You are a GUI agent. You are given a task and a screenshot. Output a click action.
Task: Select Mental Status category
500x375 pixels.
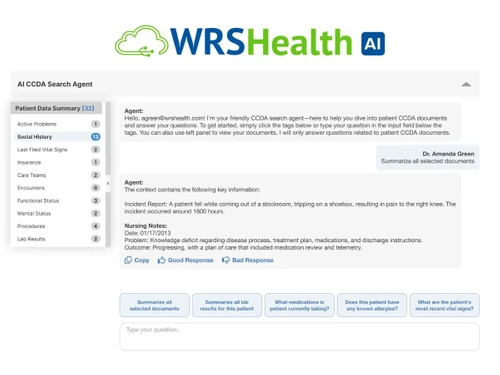point(59,213)
